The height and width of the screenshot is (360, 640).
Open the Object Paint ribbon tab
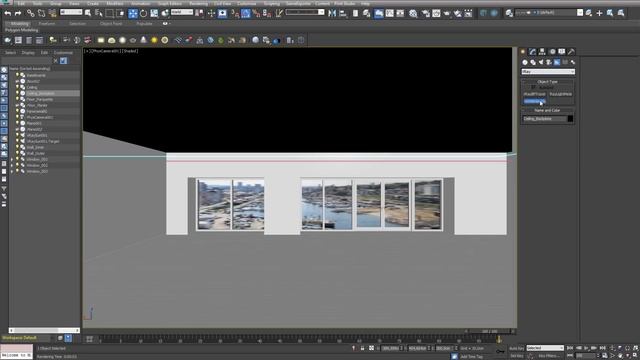pyautogui.click(x=111, y=24)
